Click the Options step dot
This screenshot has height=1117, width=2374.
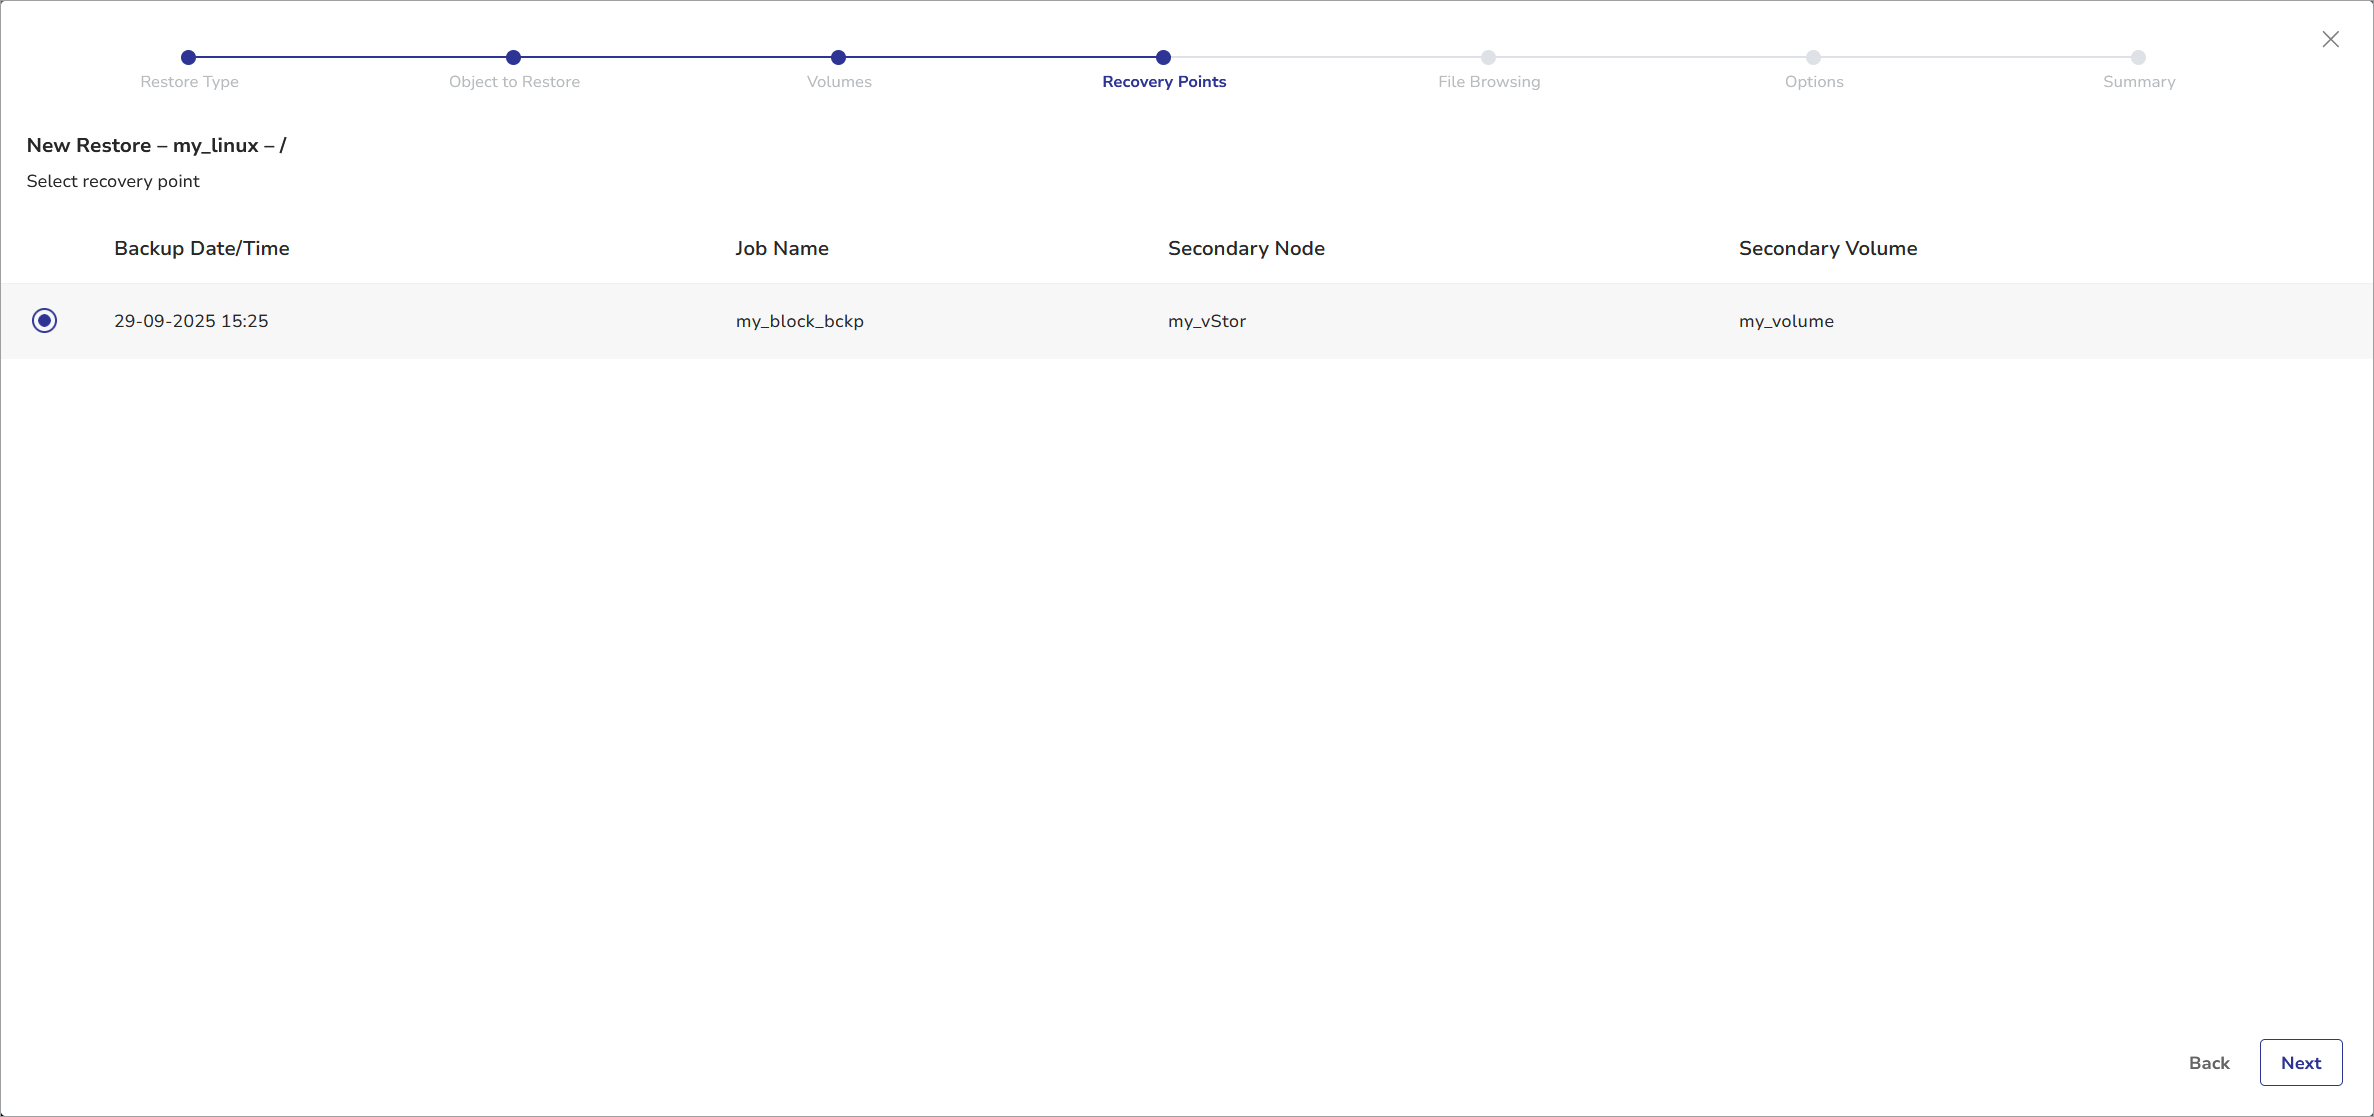(1813, 57)
